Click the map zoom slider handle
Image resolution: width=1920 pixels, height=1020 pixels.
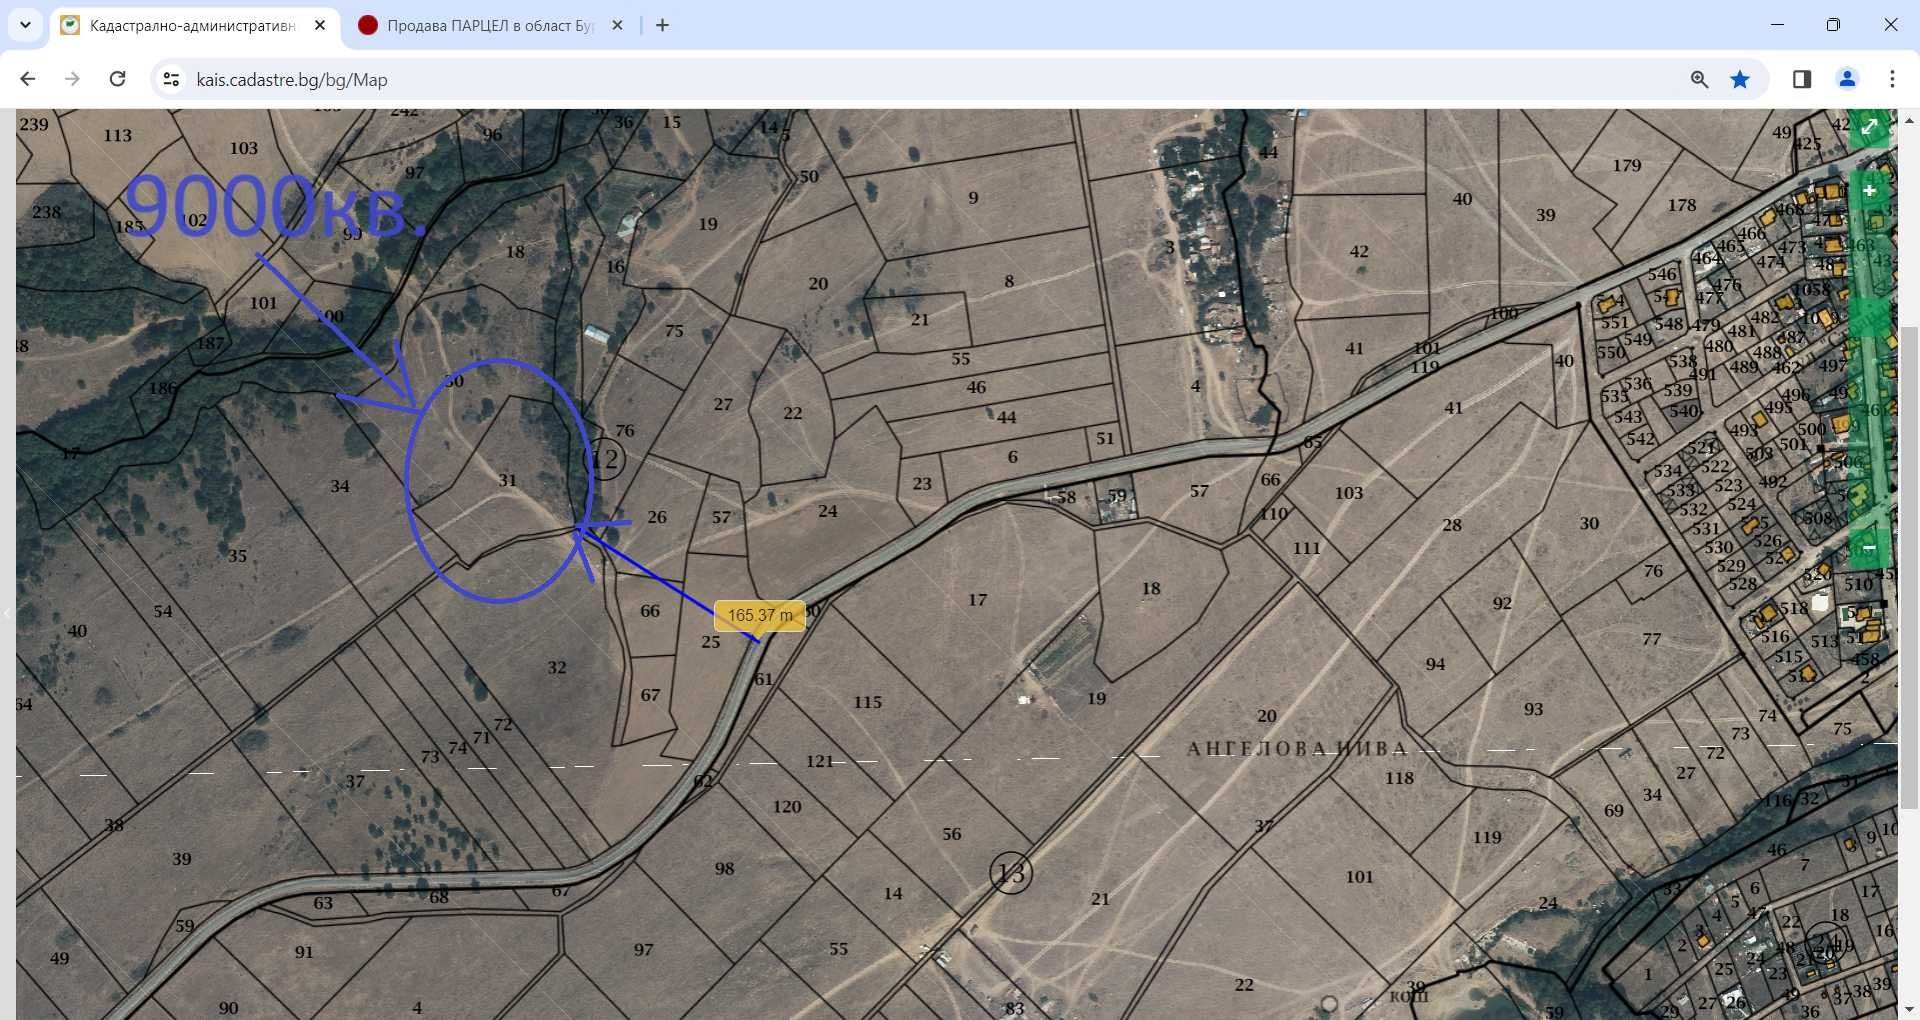pos(1869,318)
